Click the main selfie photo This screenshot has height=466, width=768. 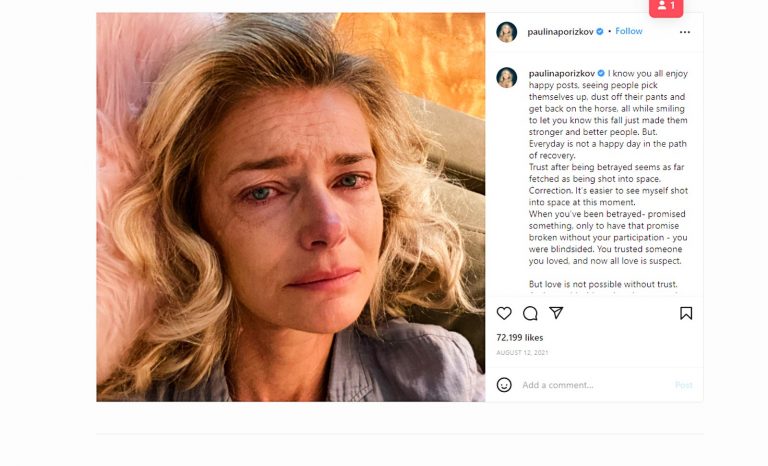(290, 207)
